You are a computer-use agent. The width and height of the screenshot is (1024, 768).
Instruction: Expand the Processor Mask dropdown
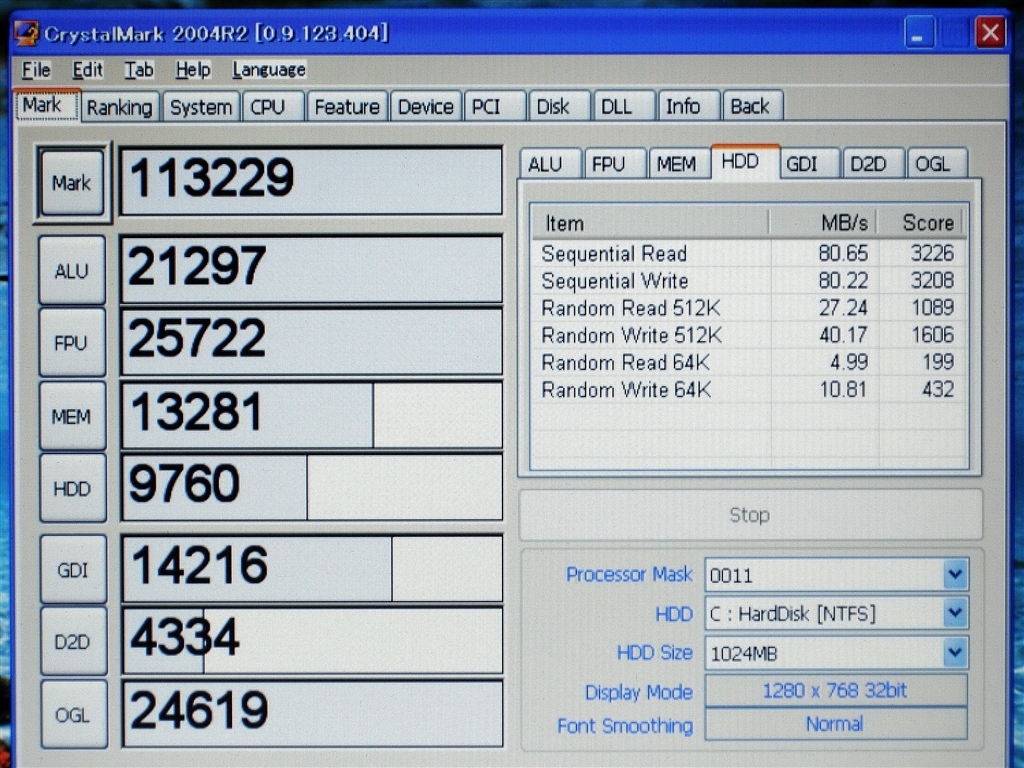pyautogui.click(x=955, y=575)
